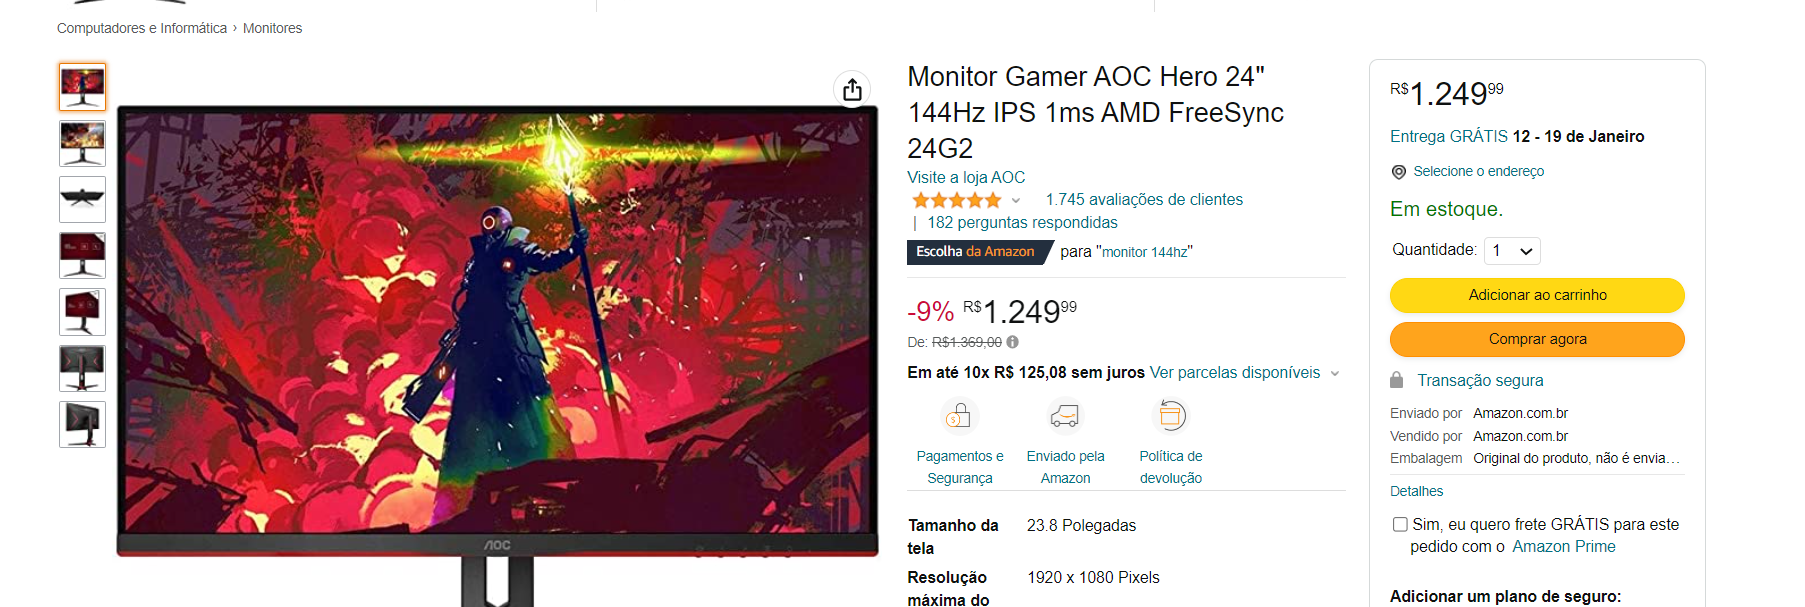Click Adicionar ao carrinho button
The image size is (1805, 607).
pos(1537,295)
